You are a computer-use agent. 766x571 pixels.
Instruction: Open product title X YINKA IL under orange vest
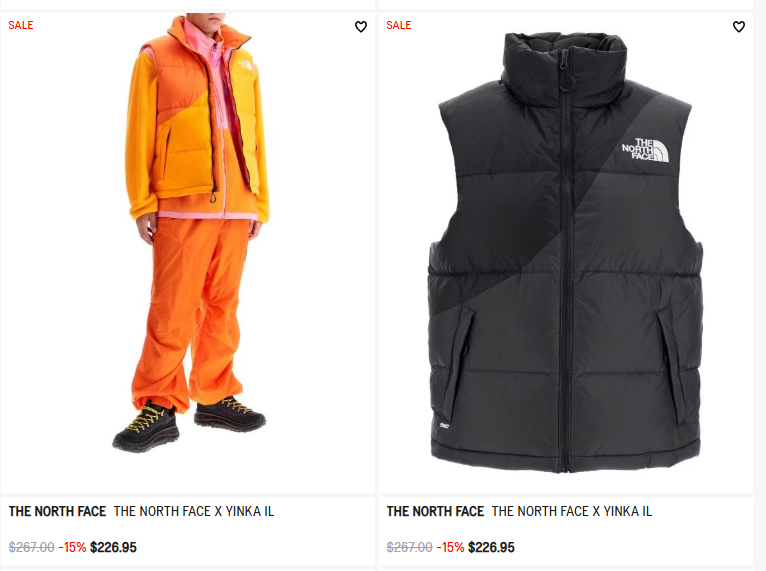point(194,511)
